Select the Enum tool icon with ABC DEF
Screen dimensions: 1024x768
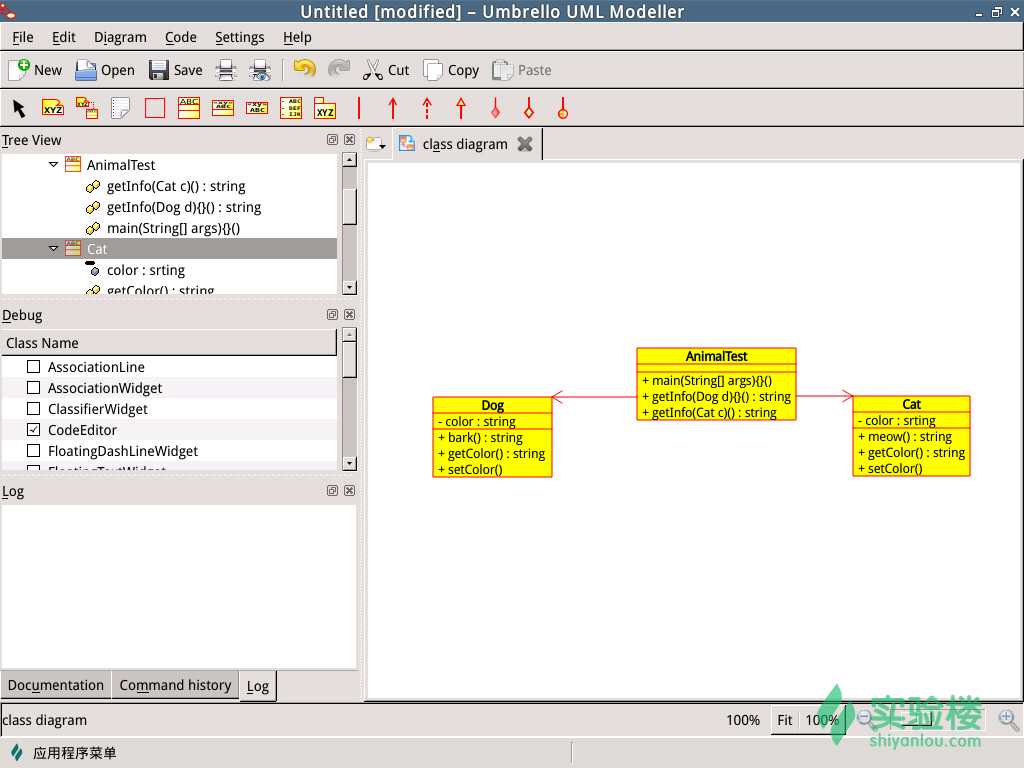point(291,108)
